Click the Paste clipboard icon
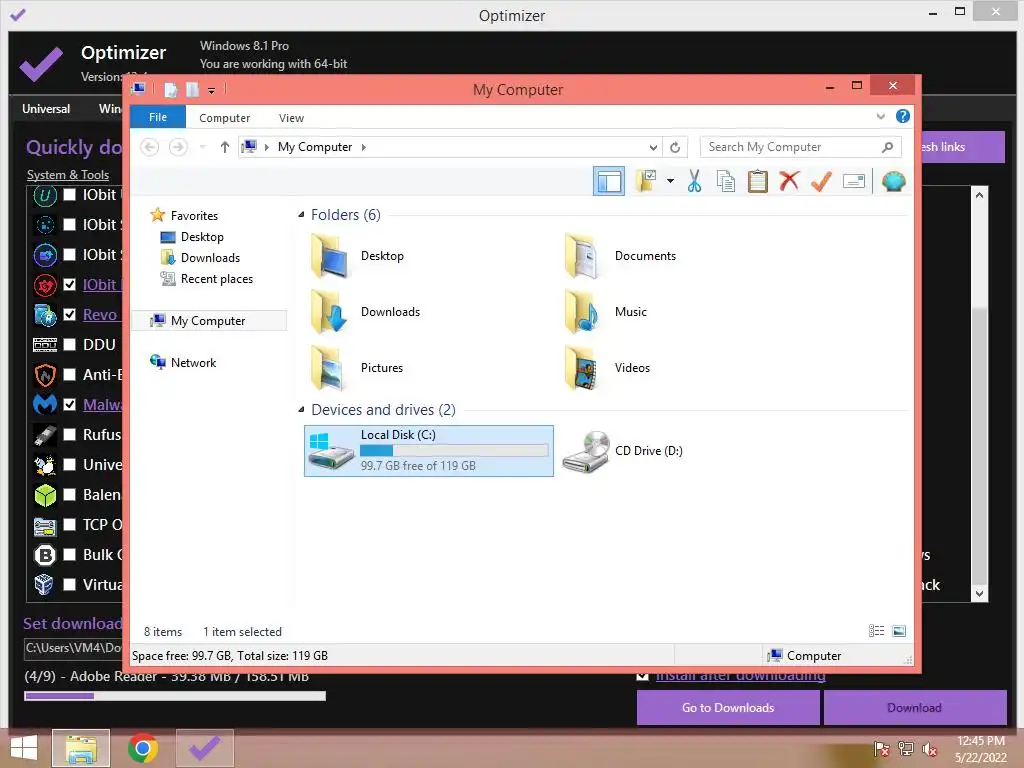The width and height of the screenshot is (1024, 768). click(x=757, y=181)
